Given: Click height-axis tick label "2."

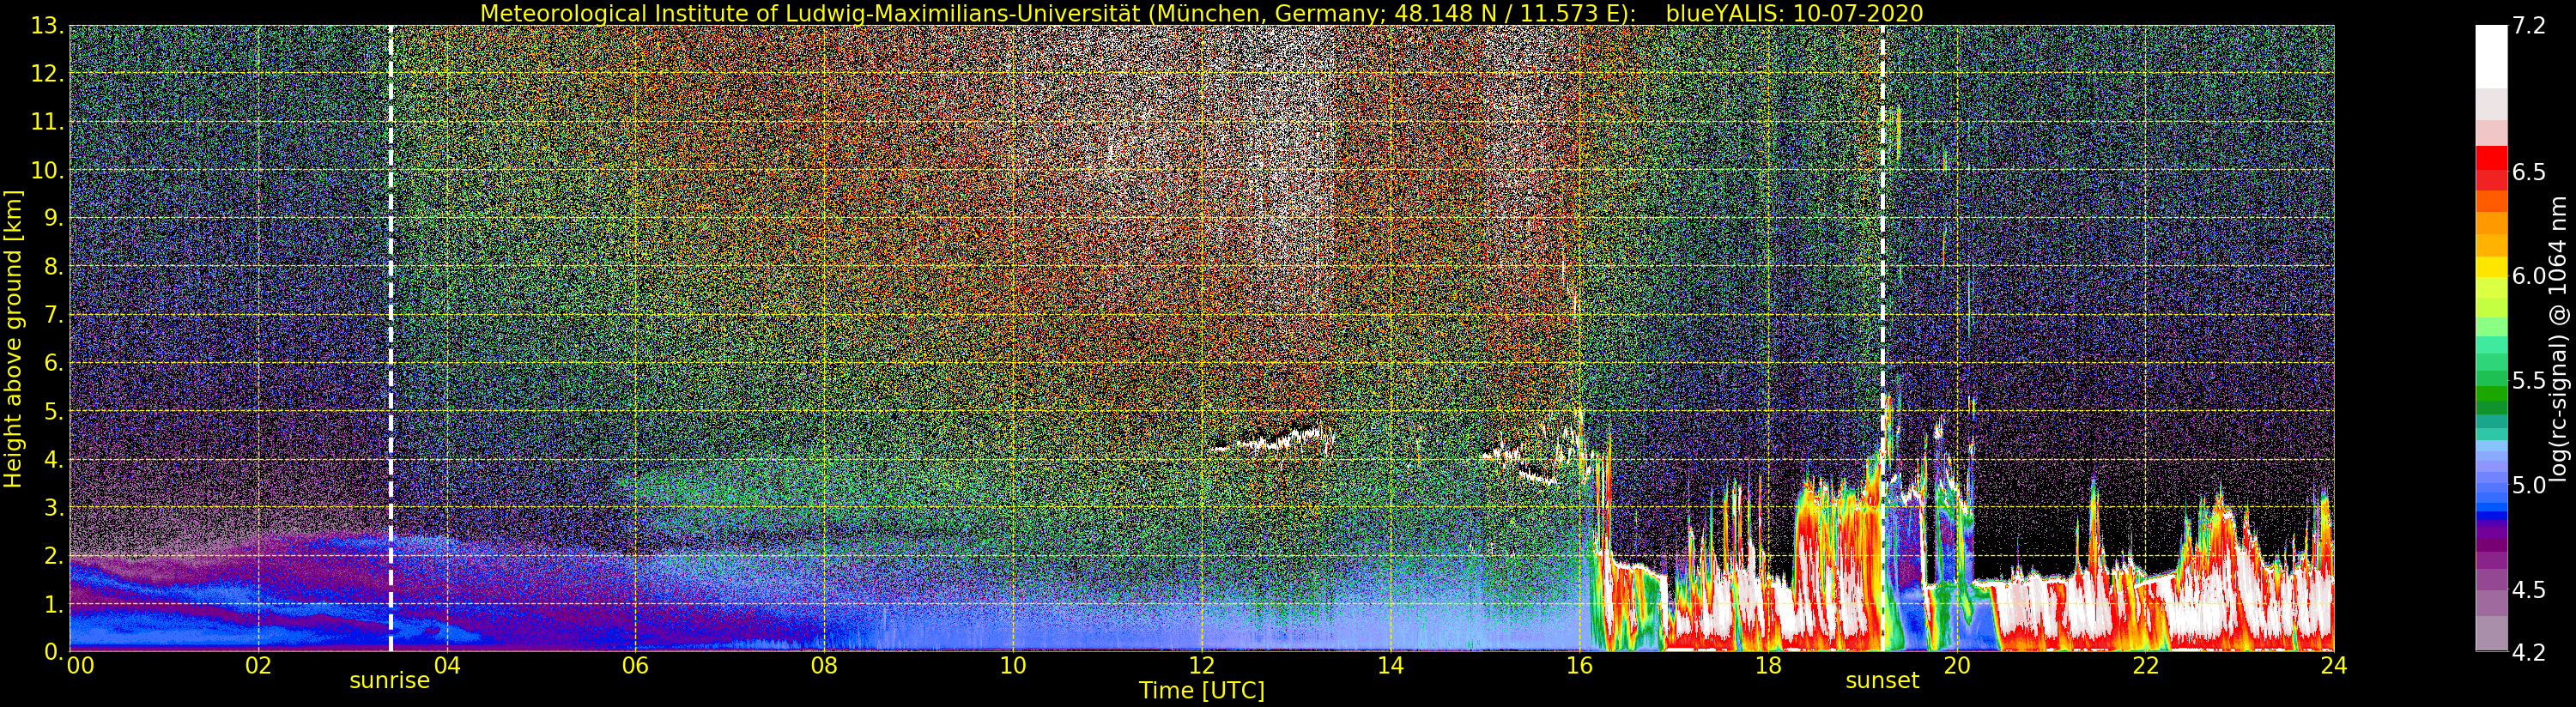Looking at the screenshot, I should pyautogui.click(x=54, y=555).
